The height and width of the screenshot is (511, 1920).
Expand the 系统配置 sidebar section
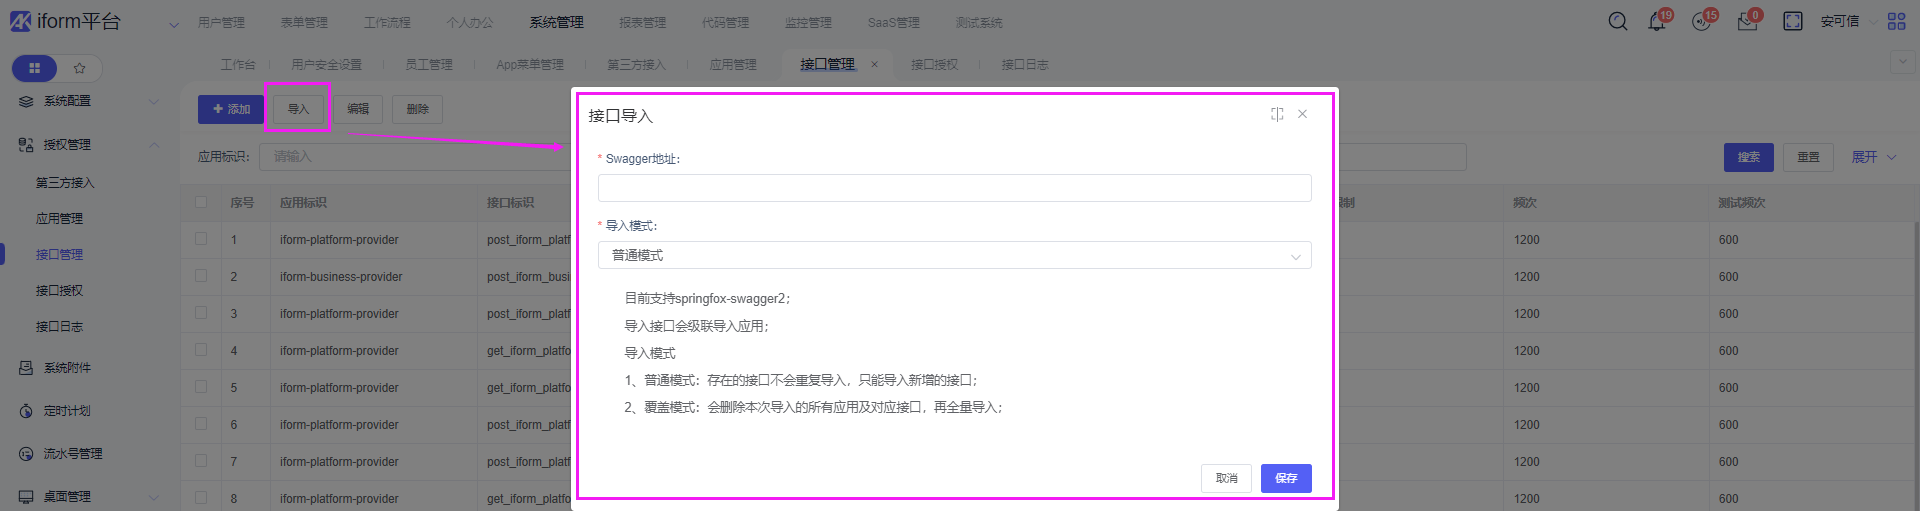point(88,101)
